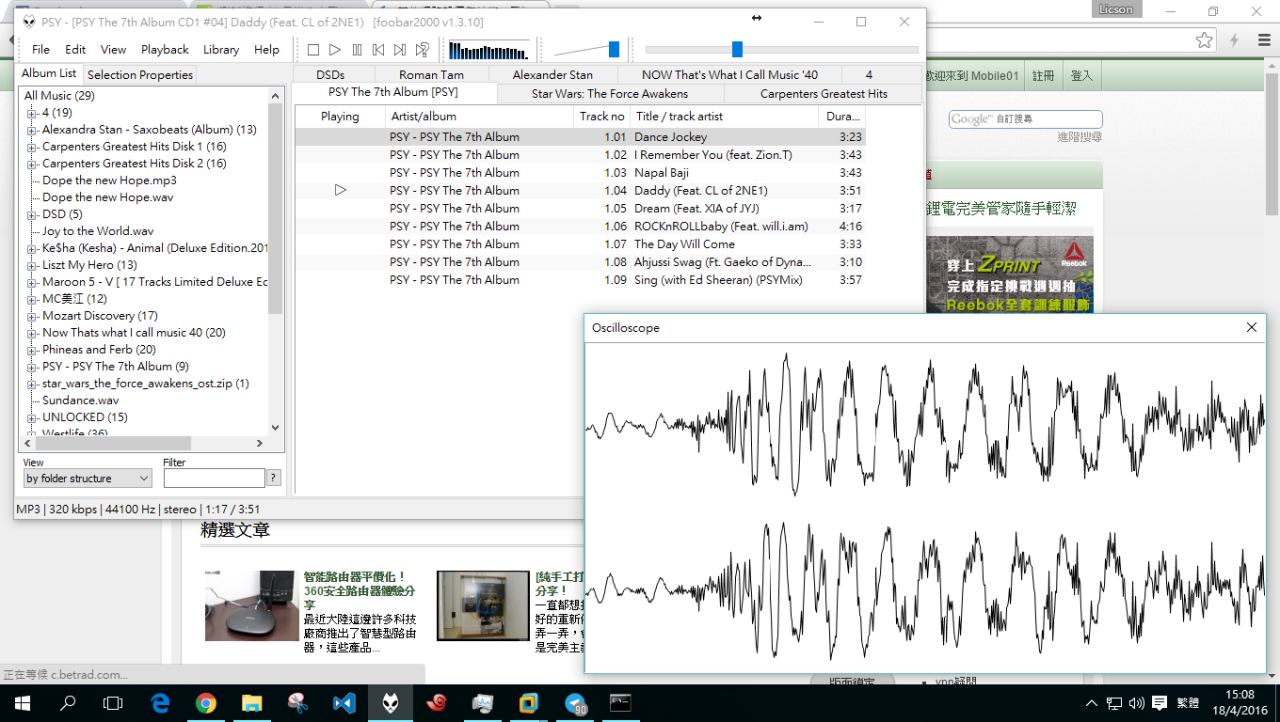This screenshot has width=1280, height=722.
Task: Close the Oscilloscope window
Action: click(1251, 328)
